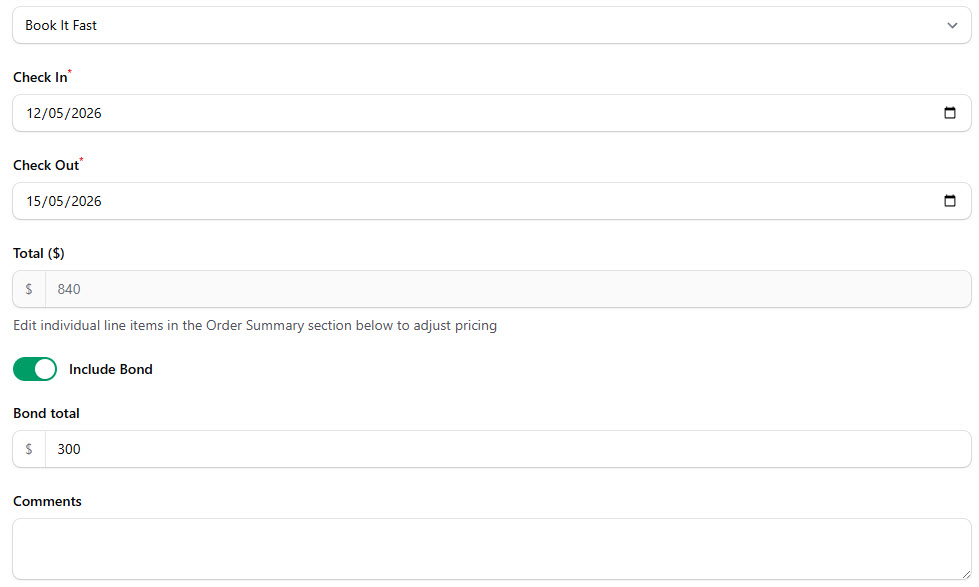Click the Check Out field label
Viewport: 979px width, 587px height.
(45, 165)
